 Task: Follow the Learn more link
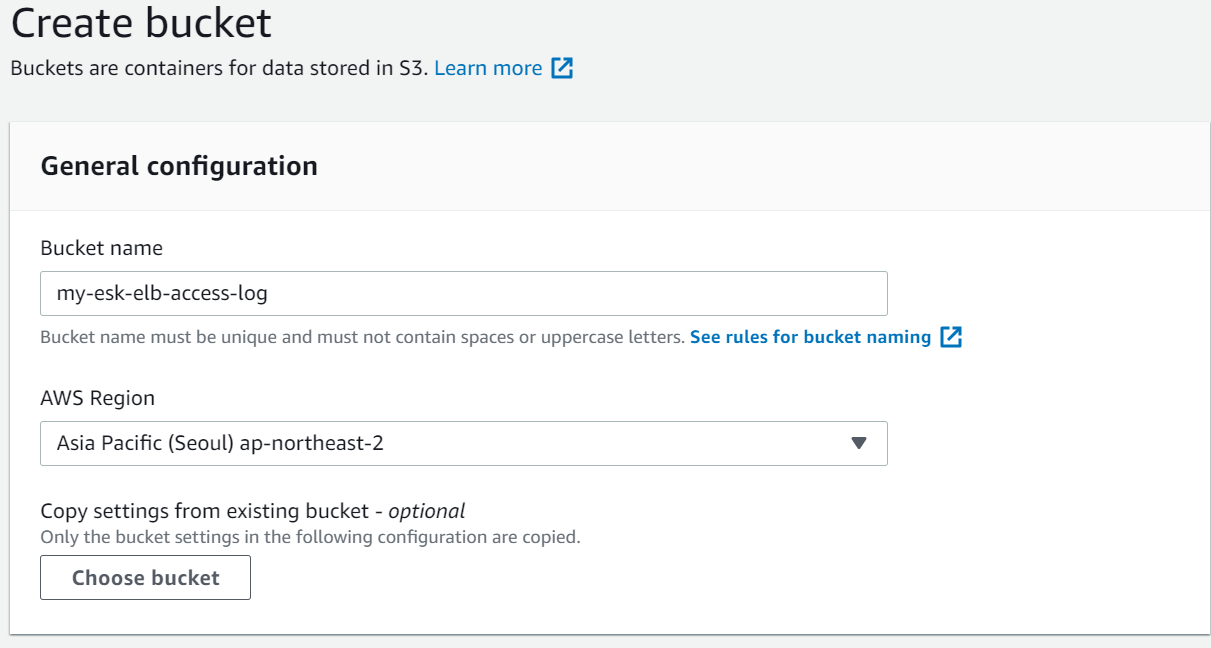click(488, 69)
